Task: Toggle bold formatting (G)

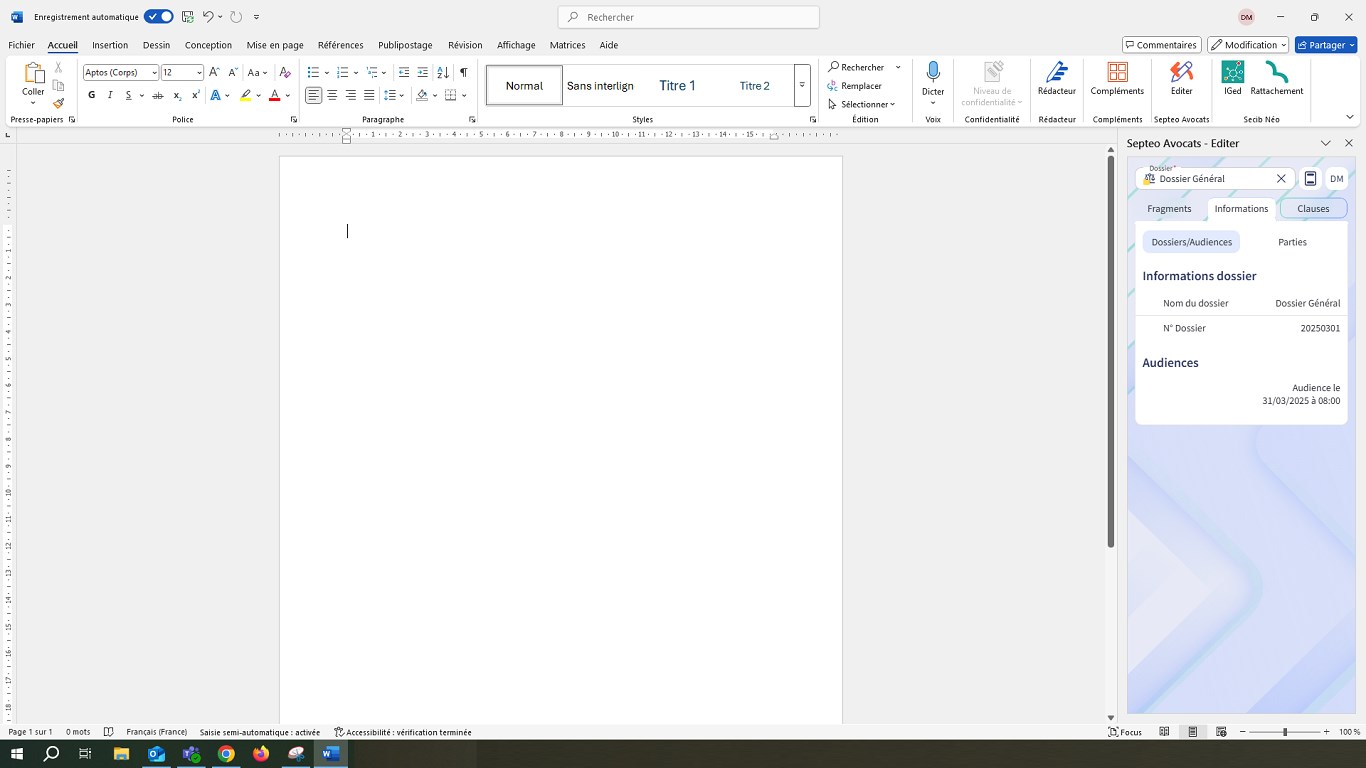Action: pyautogui.click(x=91, y=95)
